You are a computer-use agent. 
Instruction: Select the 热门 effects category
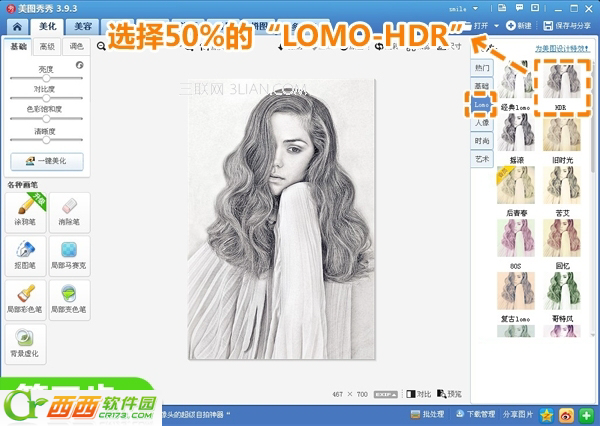482,68
